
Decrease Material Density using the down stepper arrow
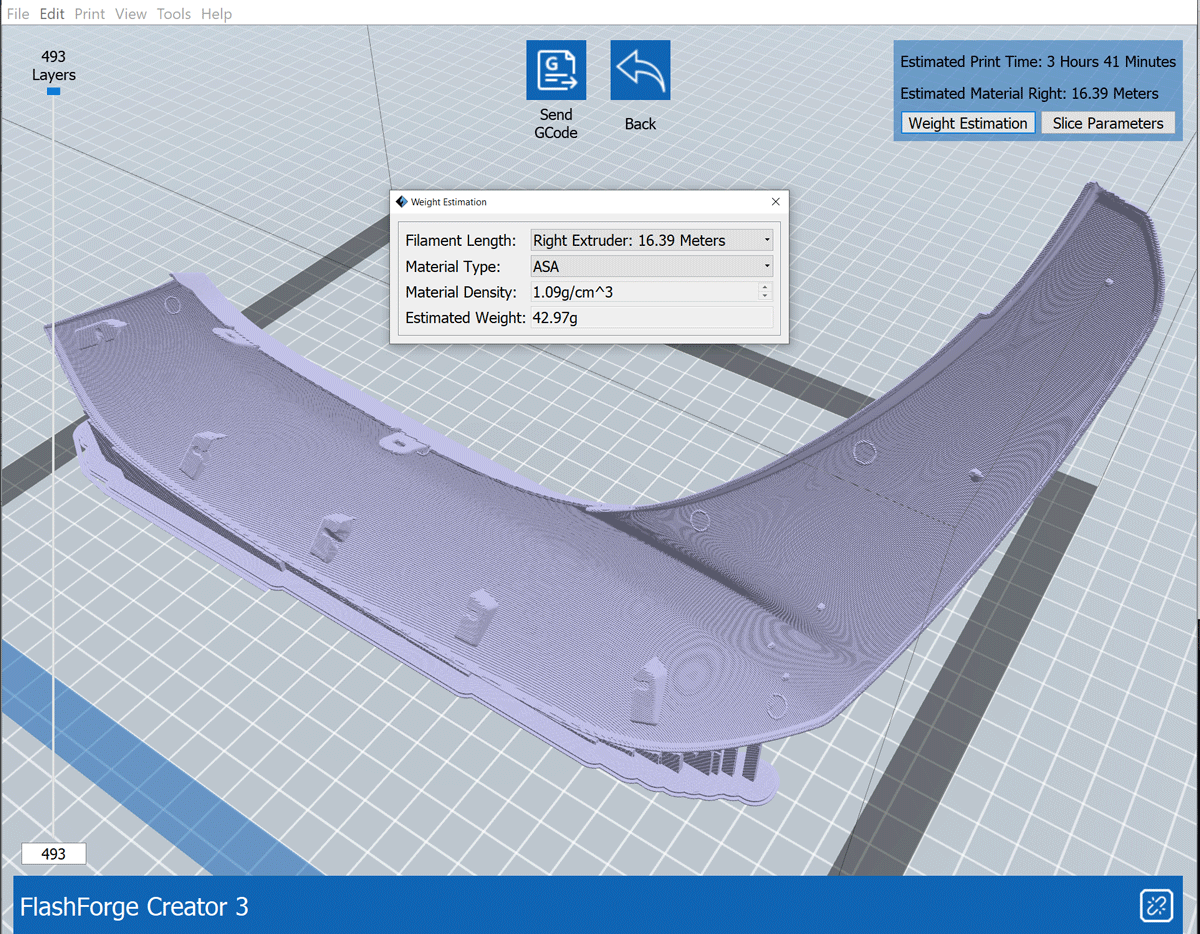click(767, 296)
